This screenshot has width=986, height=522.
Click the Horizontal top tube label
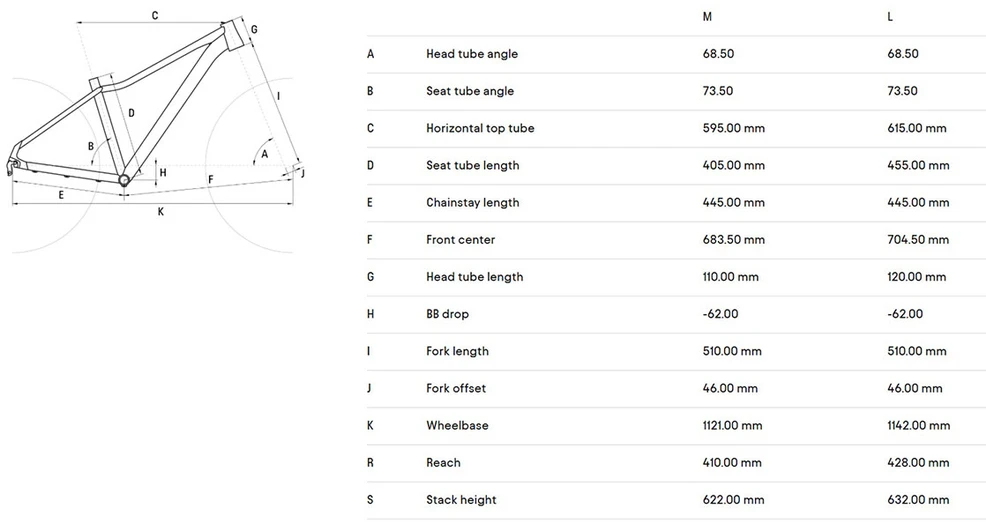tap(480, 128)
